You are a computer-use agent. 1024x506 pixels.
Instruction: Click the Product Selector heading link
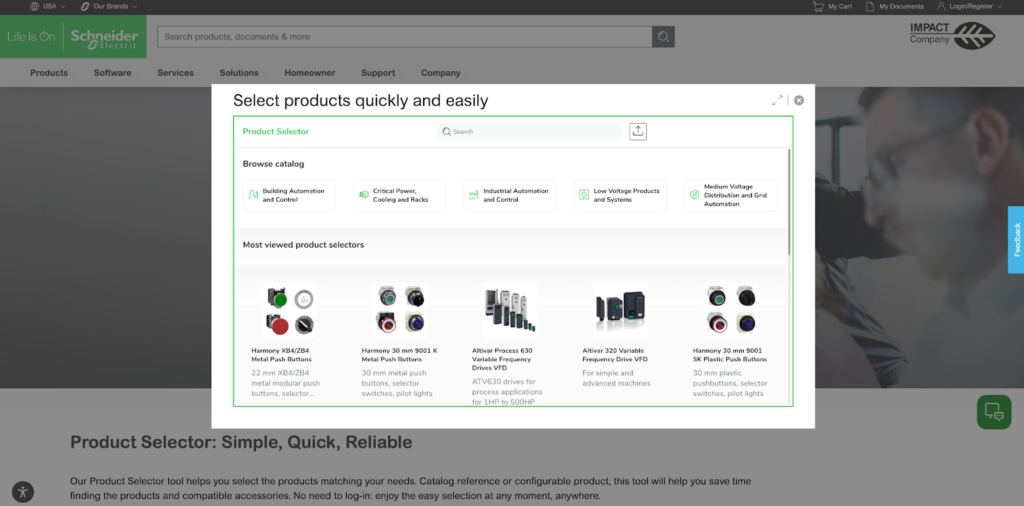tap(276, 131)
